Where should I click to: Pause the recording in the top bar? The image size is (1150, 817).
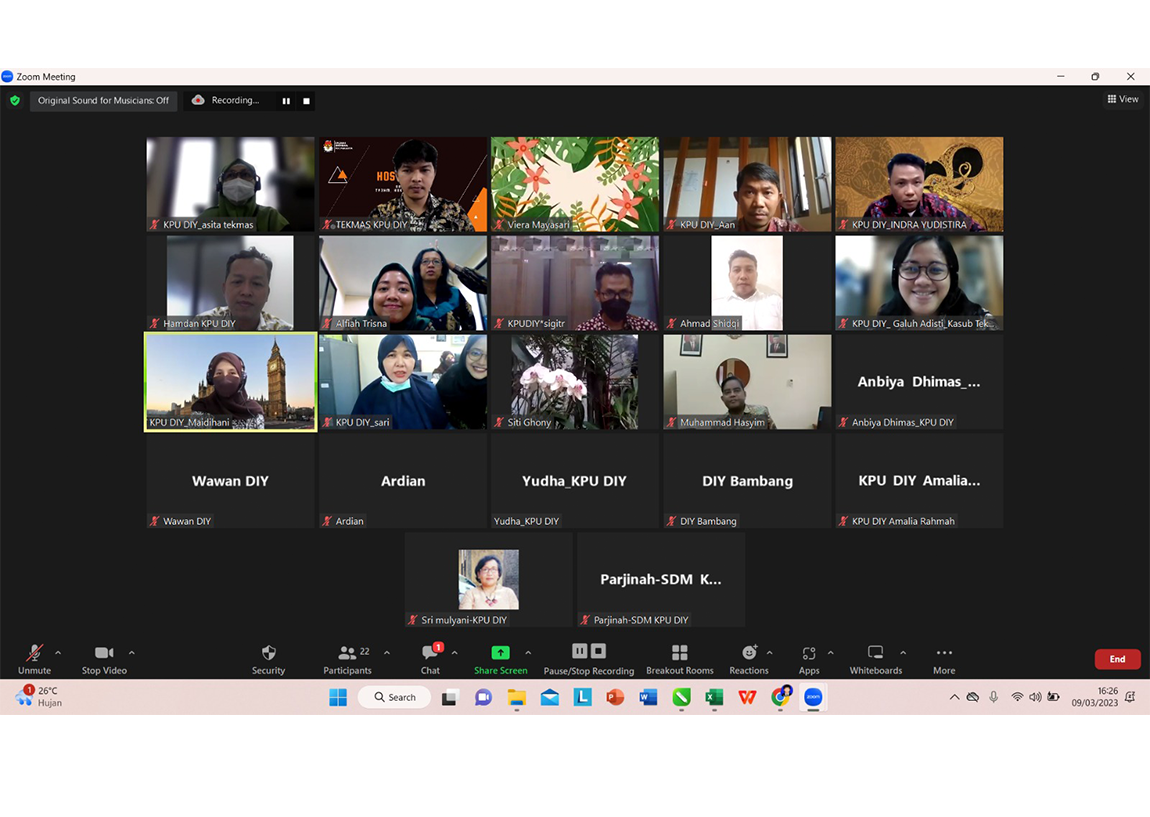(286, 101)
